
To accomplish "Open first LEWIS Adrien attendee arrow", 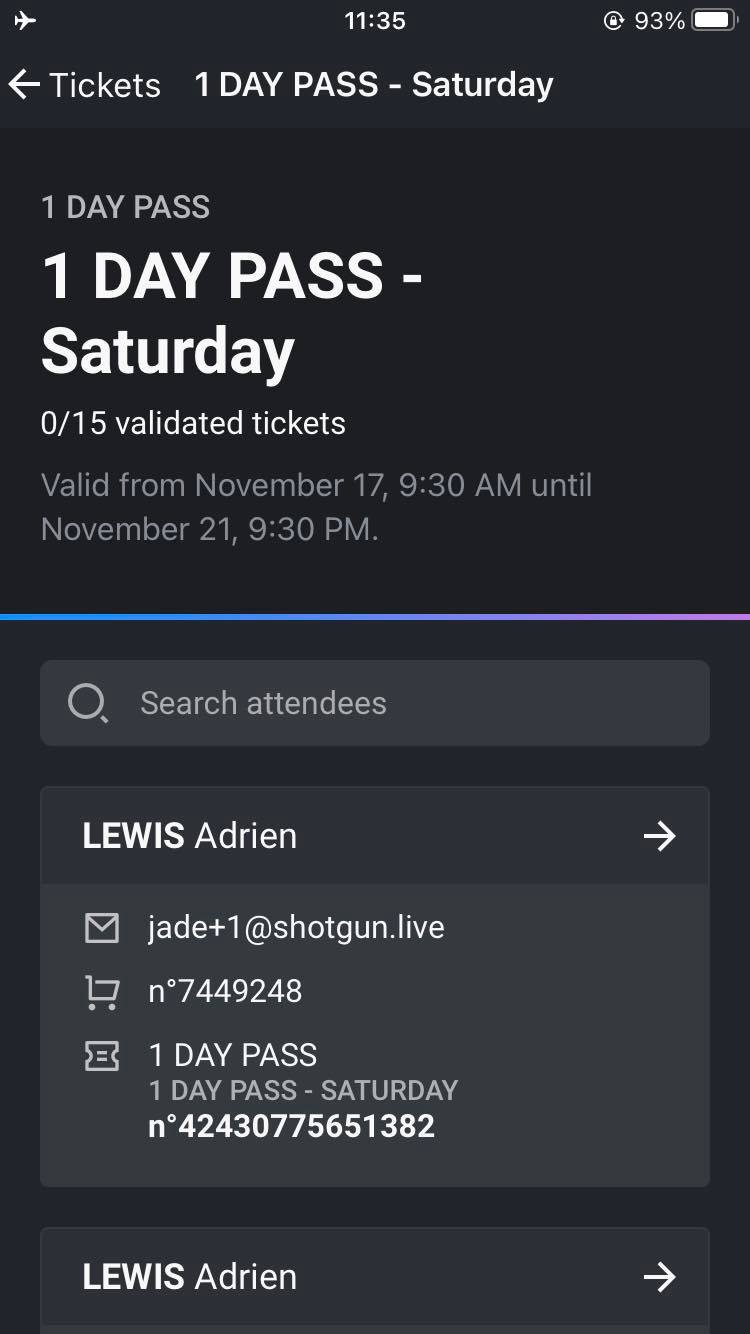I will (x=659, y=836).
